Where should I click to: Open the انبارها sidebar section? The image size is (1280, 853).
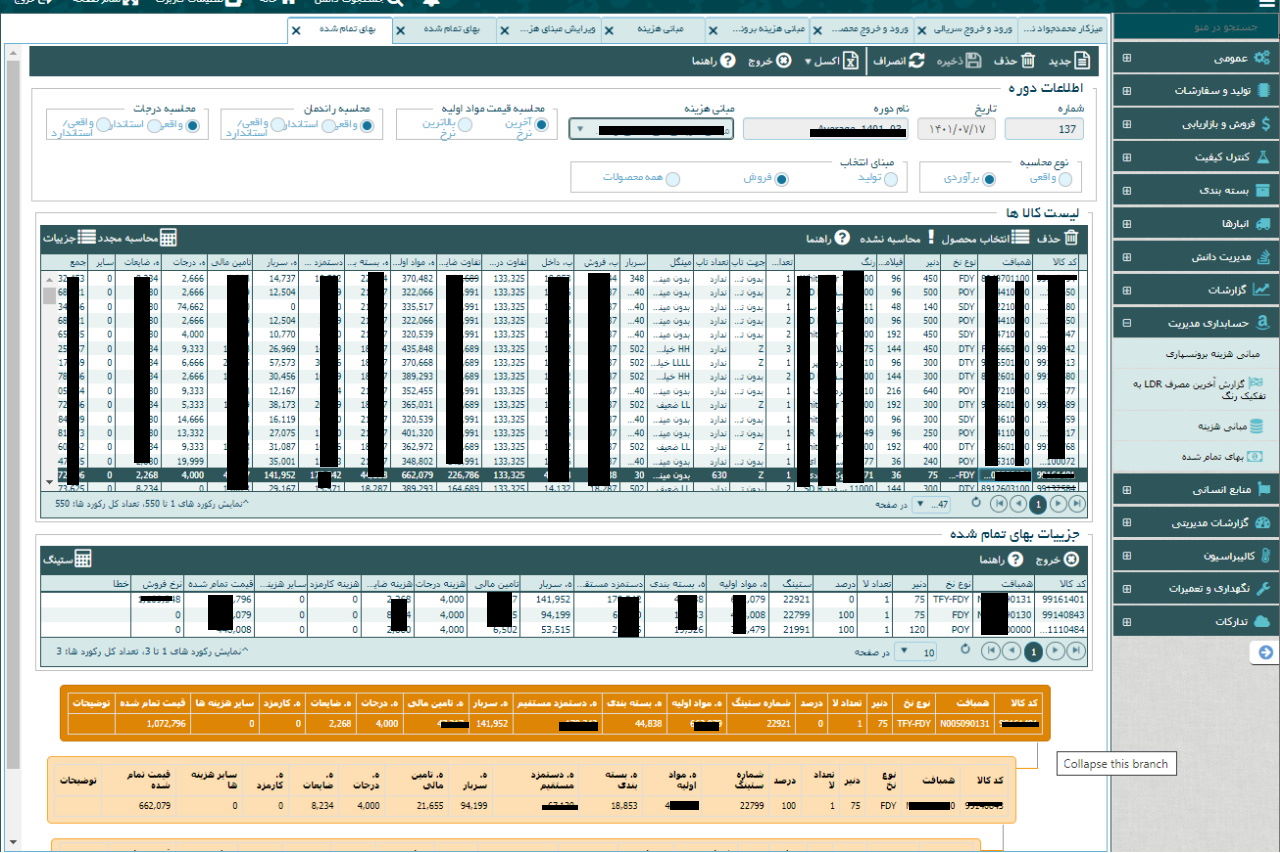point(1195,224)
